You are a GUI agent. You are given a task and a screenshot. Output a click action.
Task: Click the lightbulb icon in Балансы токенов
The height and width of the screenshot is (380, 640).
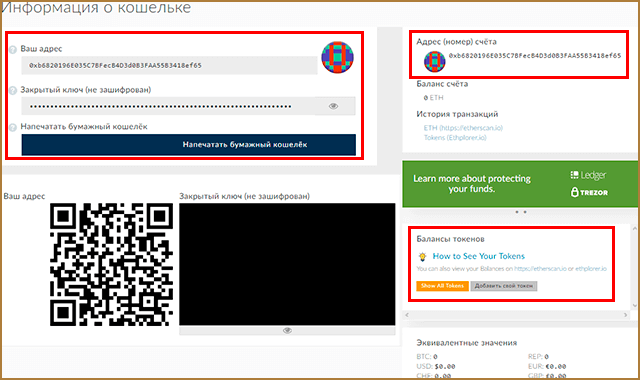[422, 257]
